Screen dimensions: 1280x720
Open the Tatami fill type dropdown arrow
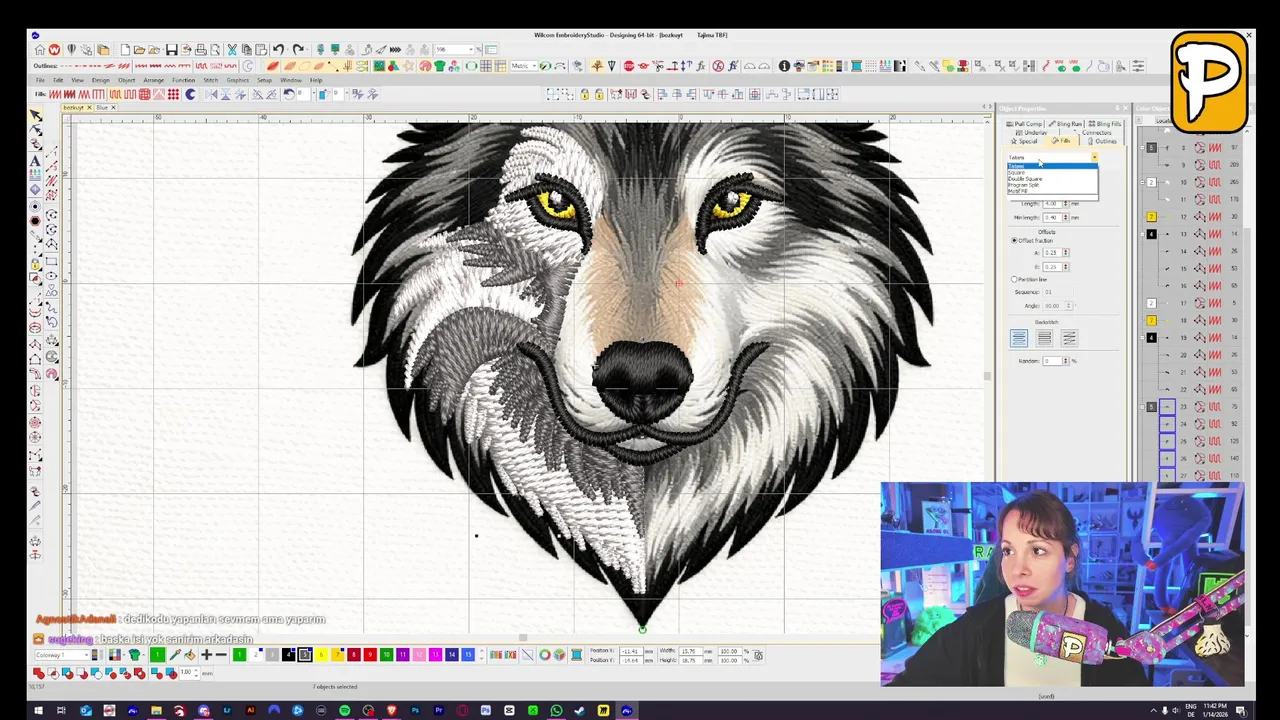point(1094,158)
